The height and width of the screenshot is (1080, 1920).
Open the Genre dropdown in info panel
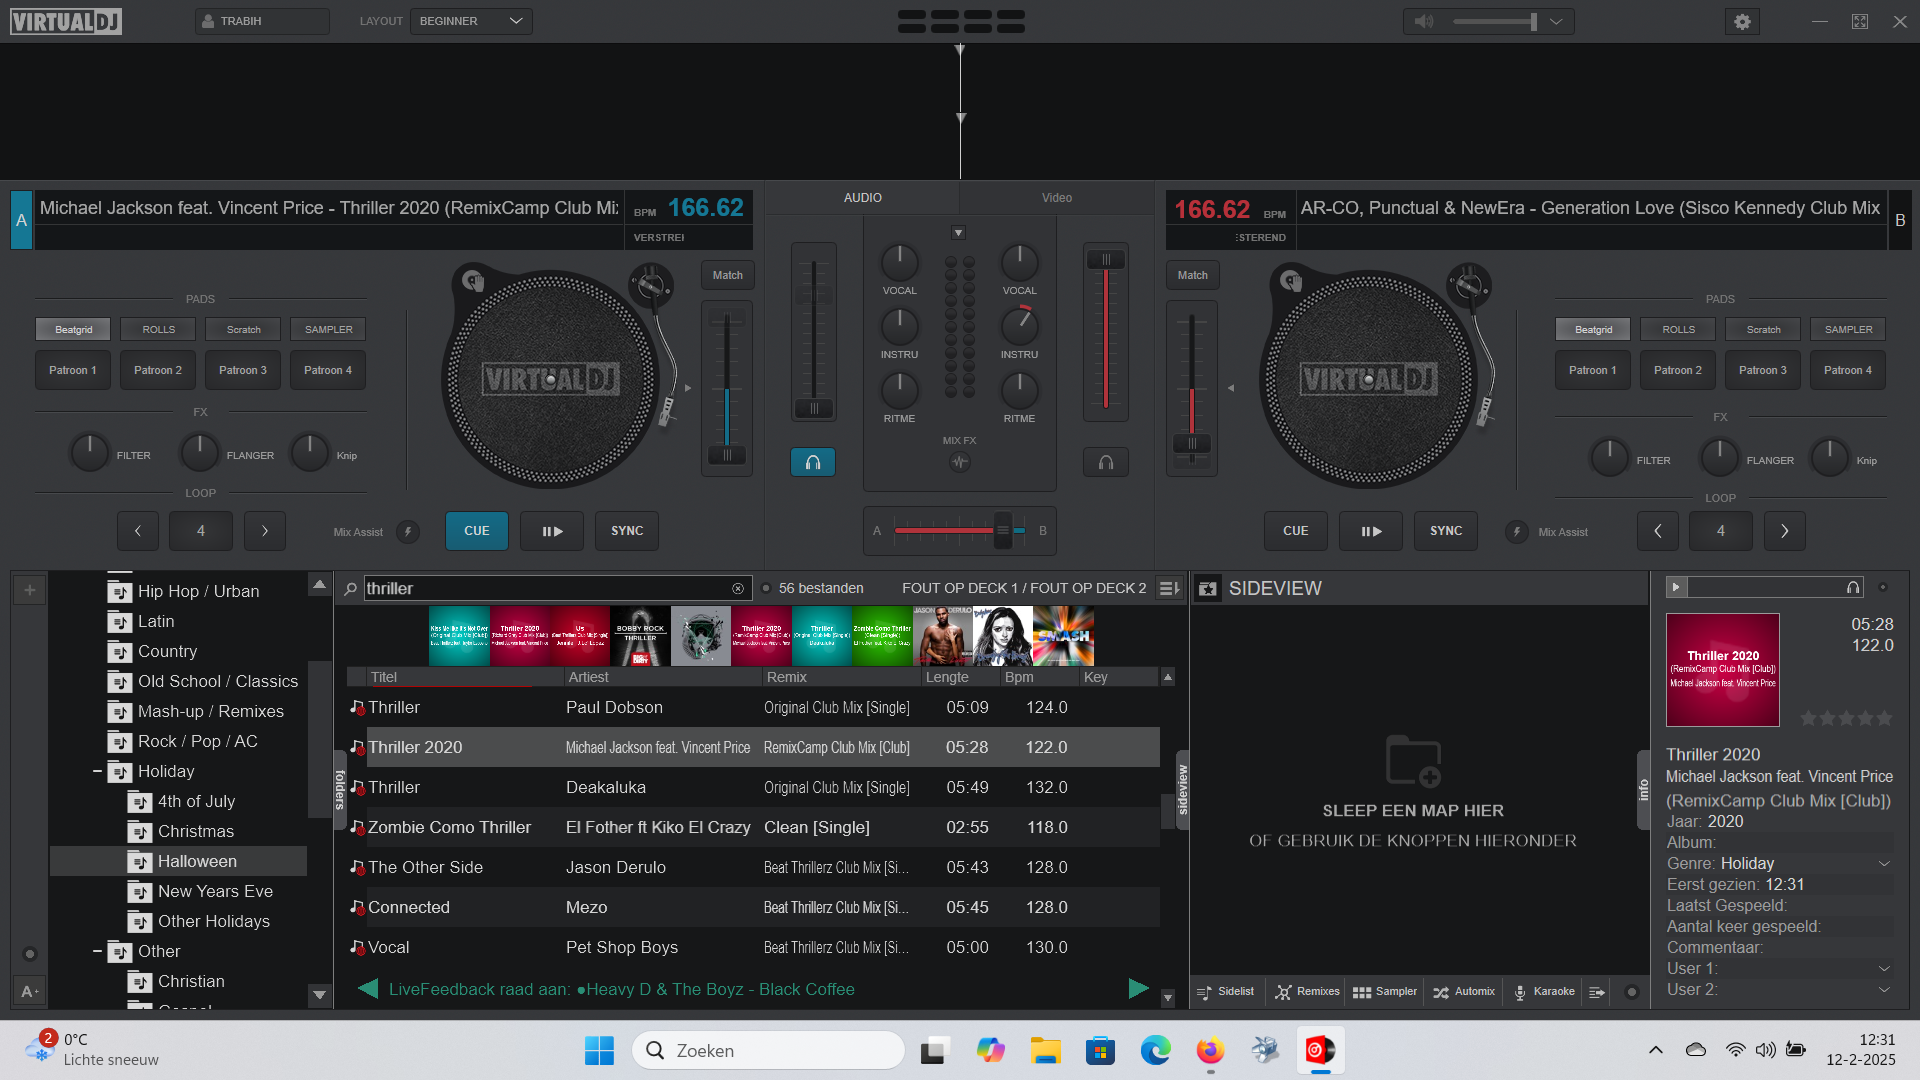tap(1884, 864)
